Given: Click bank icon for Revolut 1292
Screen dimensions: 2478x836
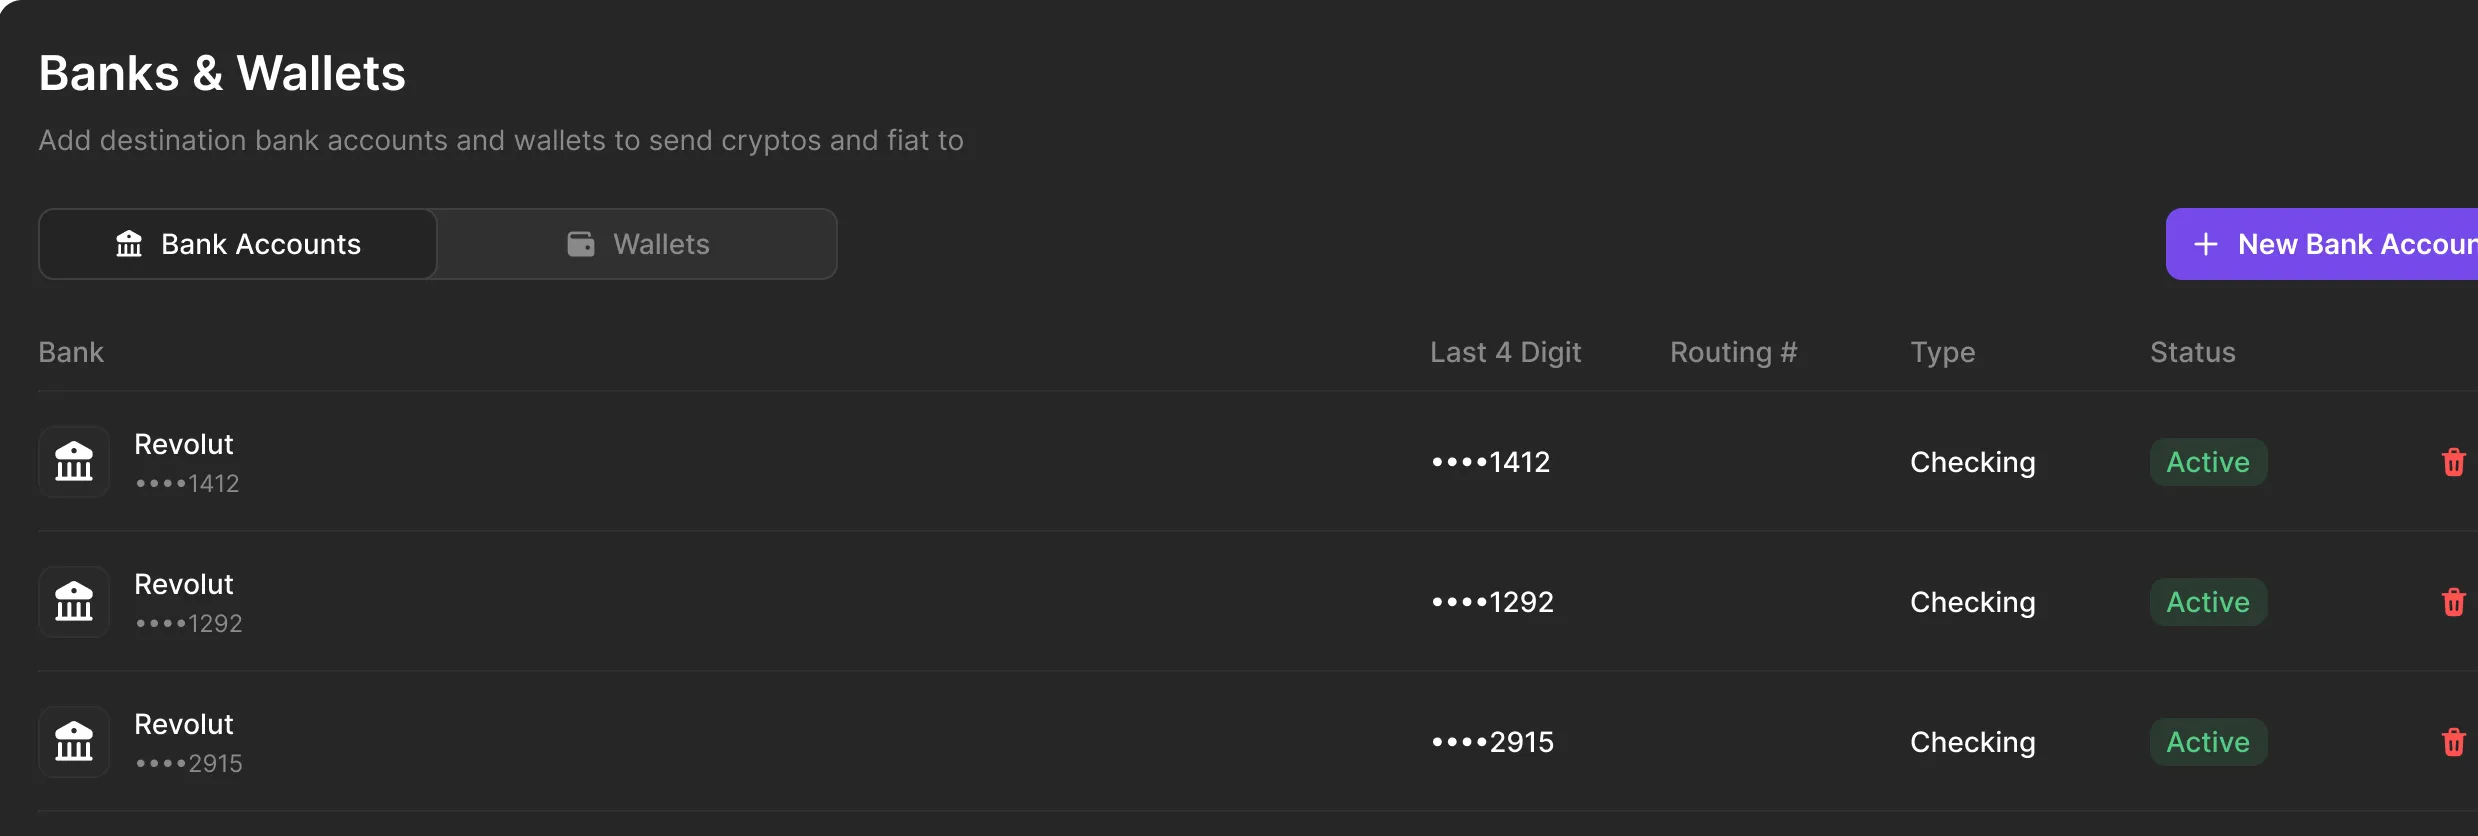Looking at the screenshot, I should [x=74, y=602].
